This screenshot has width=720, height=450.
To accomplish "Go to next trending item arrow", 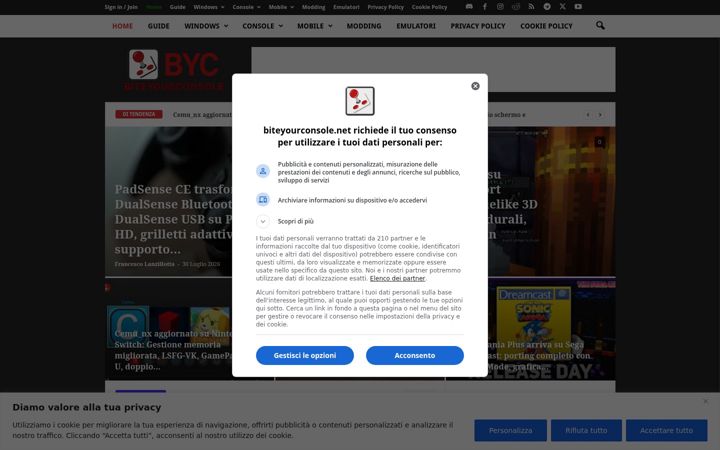I will coord(600,115).
